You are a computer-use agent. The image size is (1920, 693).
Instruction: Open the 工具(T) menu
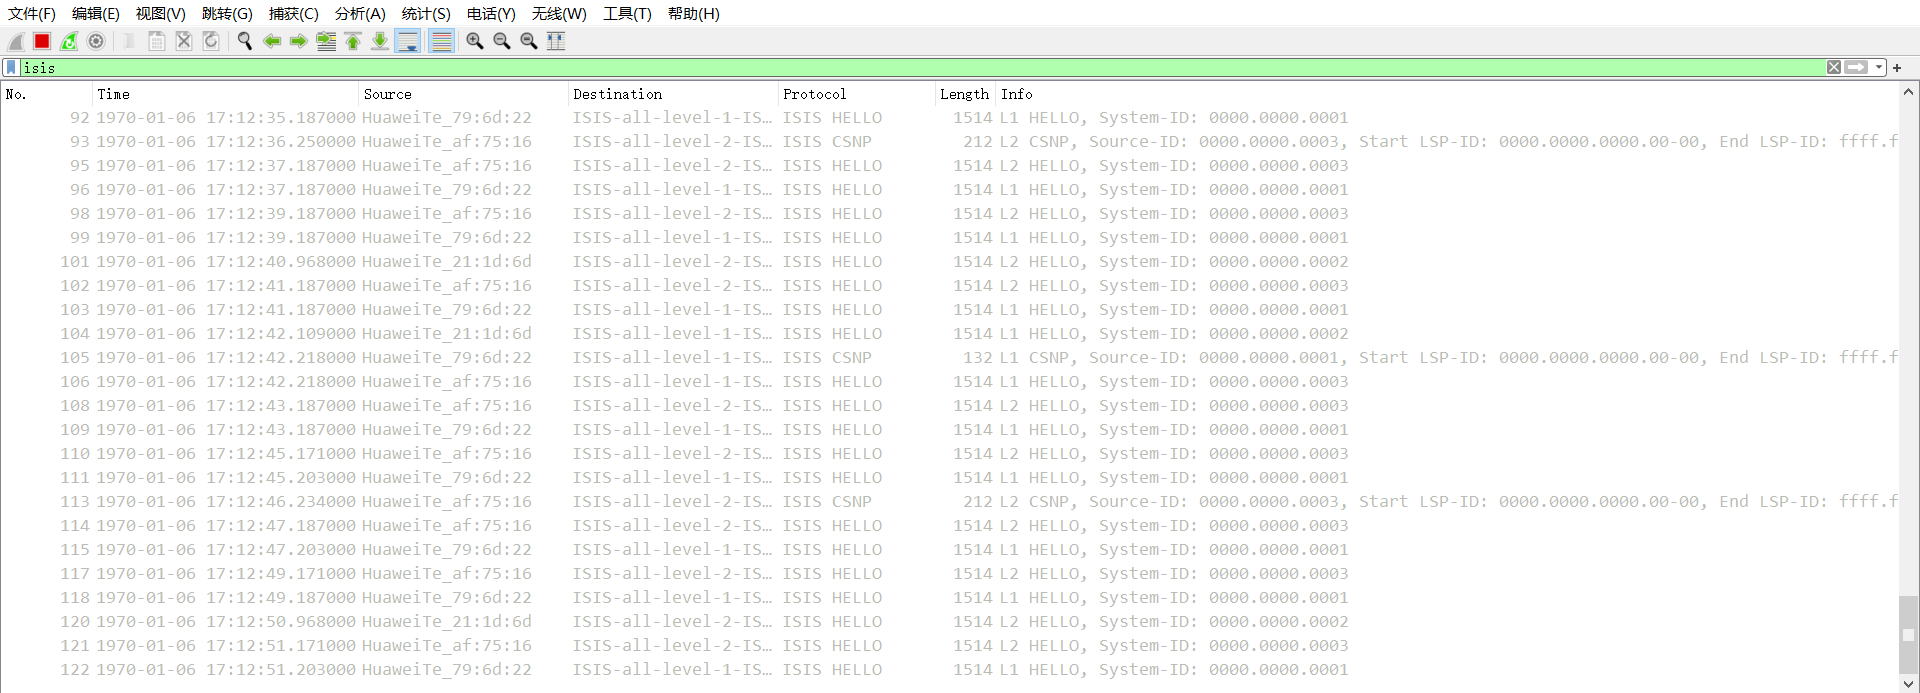point(627,14)
